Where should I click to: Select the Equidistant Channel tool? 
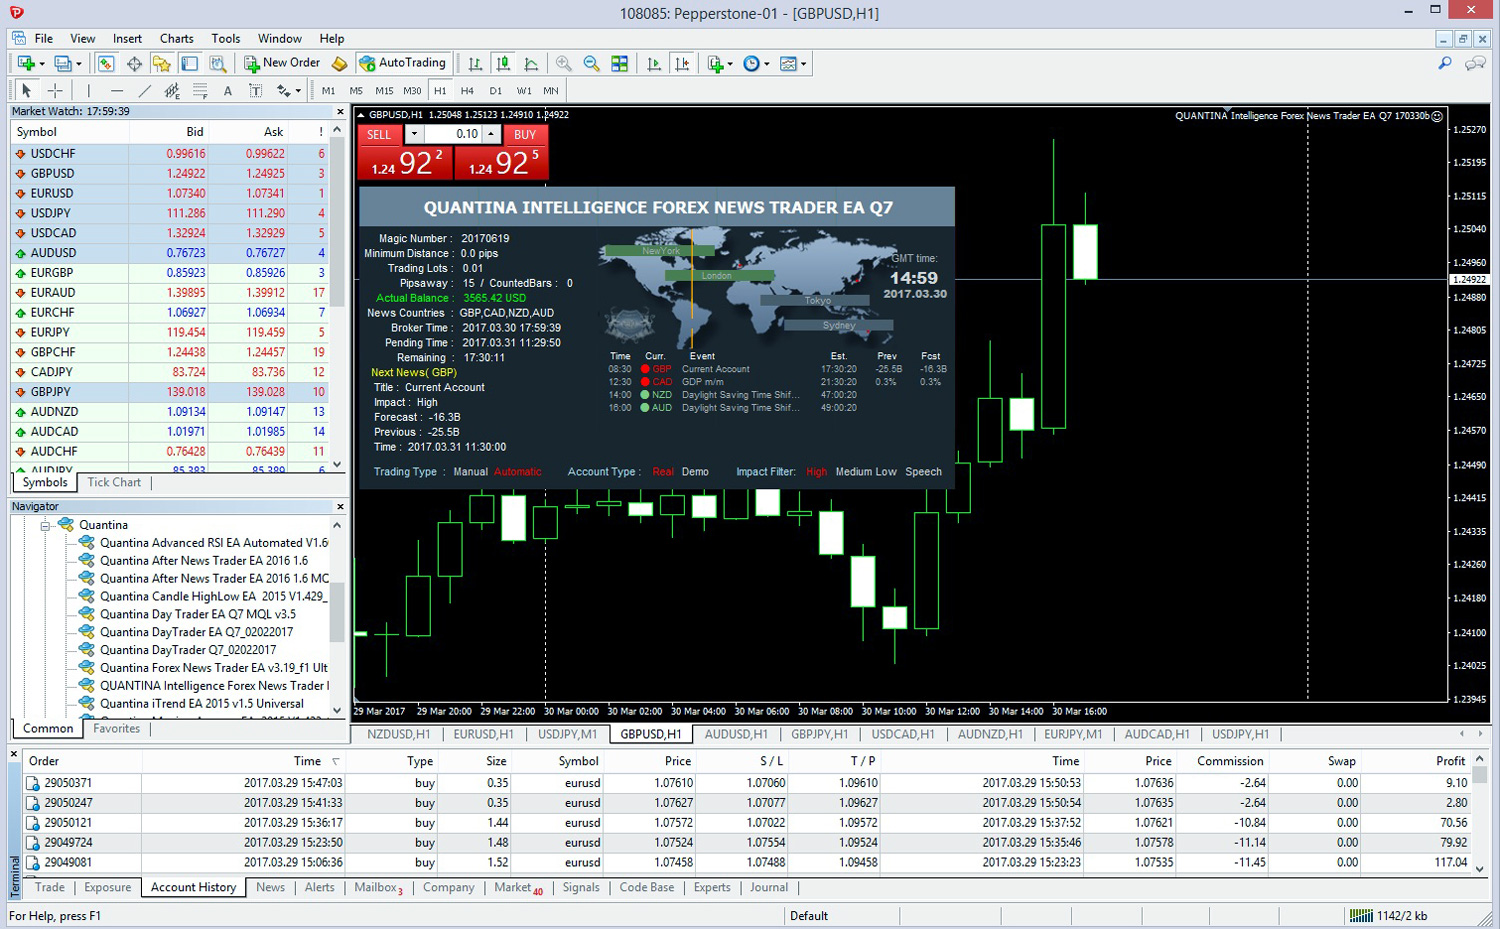[172, 90]
